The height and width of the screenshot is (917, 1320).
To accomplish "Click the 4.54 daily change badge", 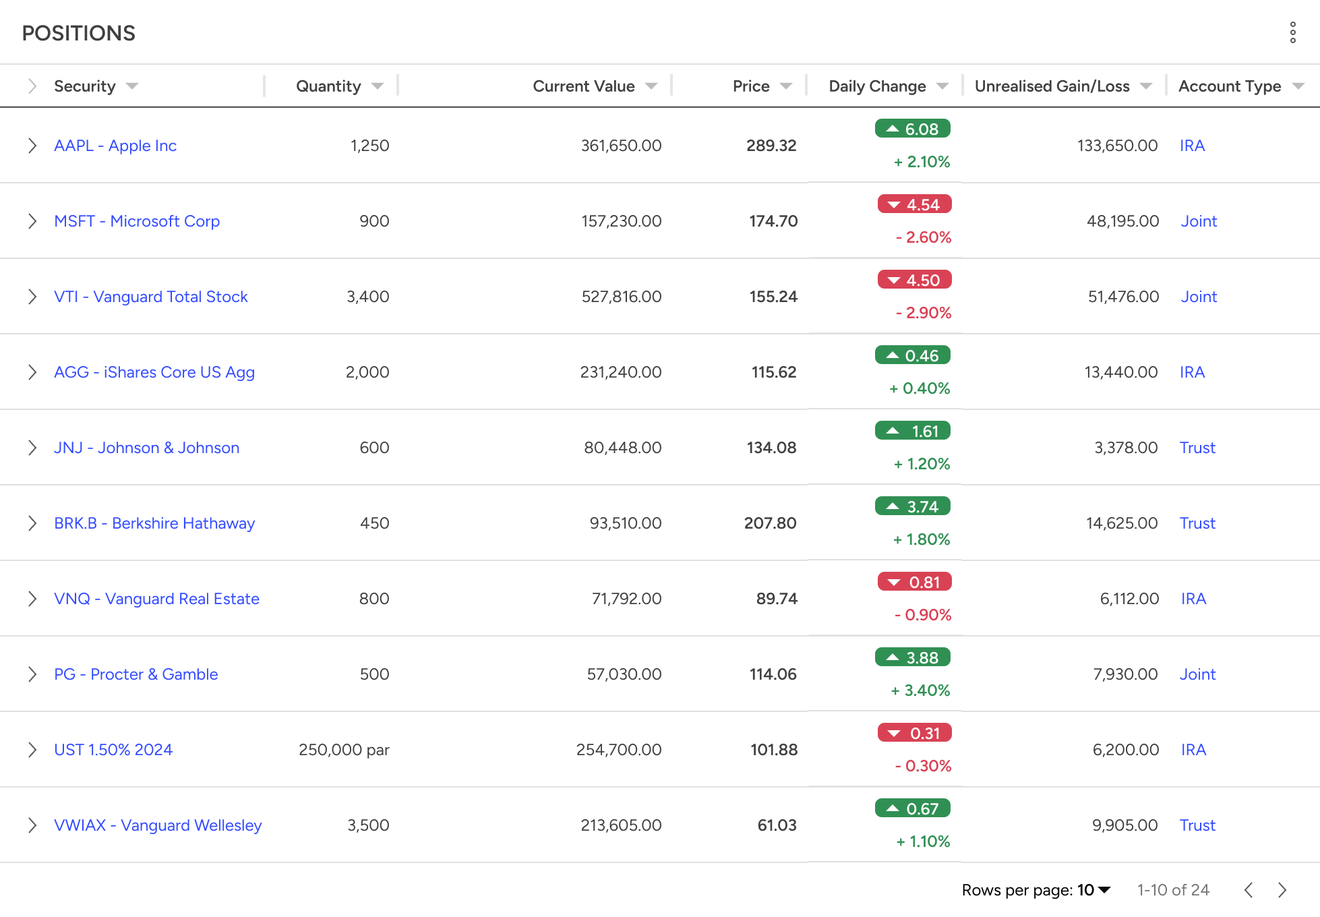I will [x=914, y=204].
